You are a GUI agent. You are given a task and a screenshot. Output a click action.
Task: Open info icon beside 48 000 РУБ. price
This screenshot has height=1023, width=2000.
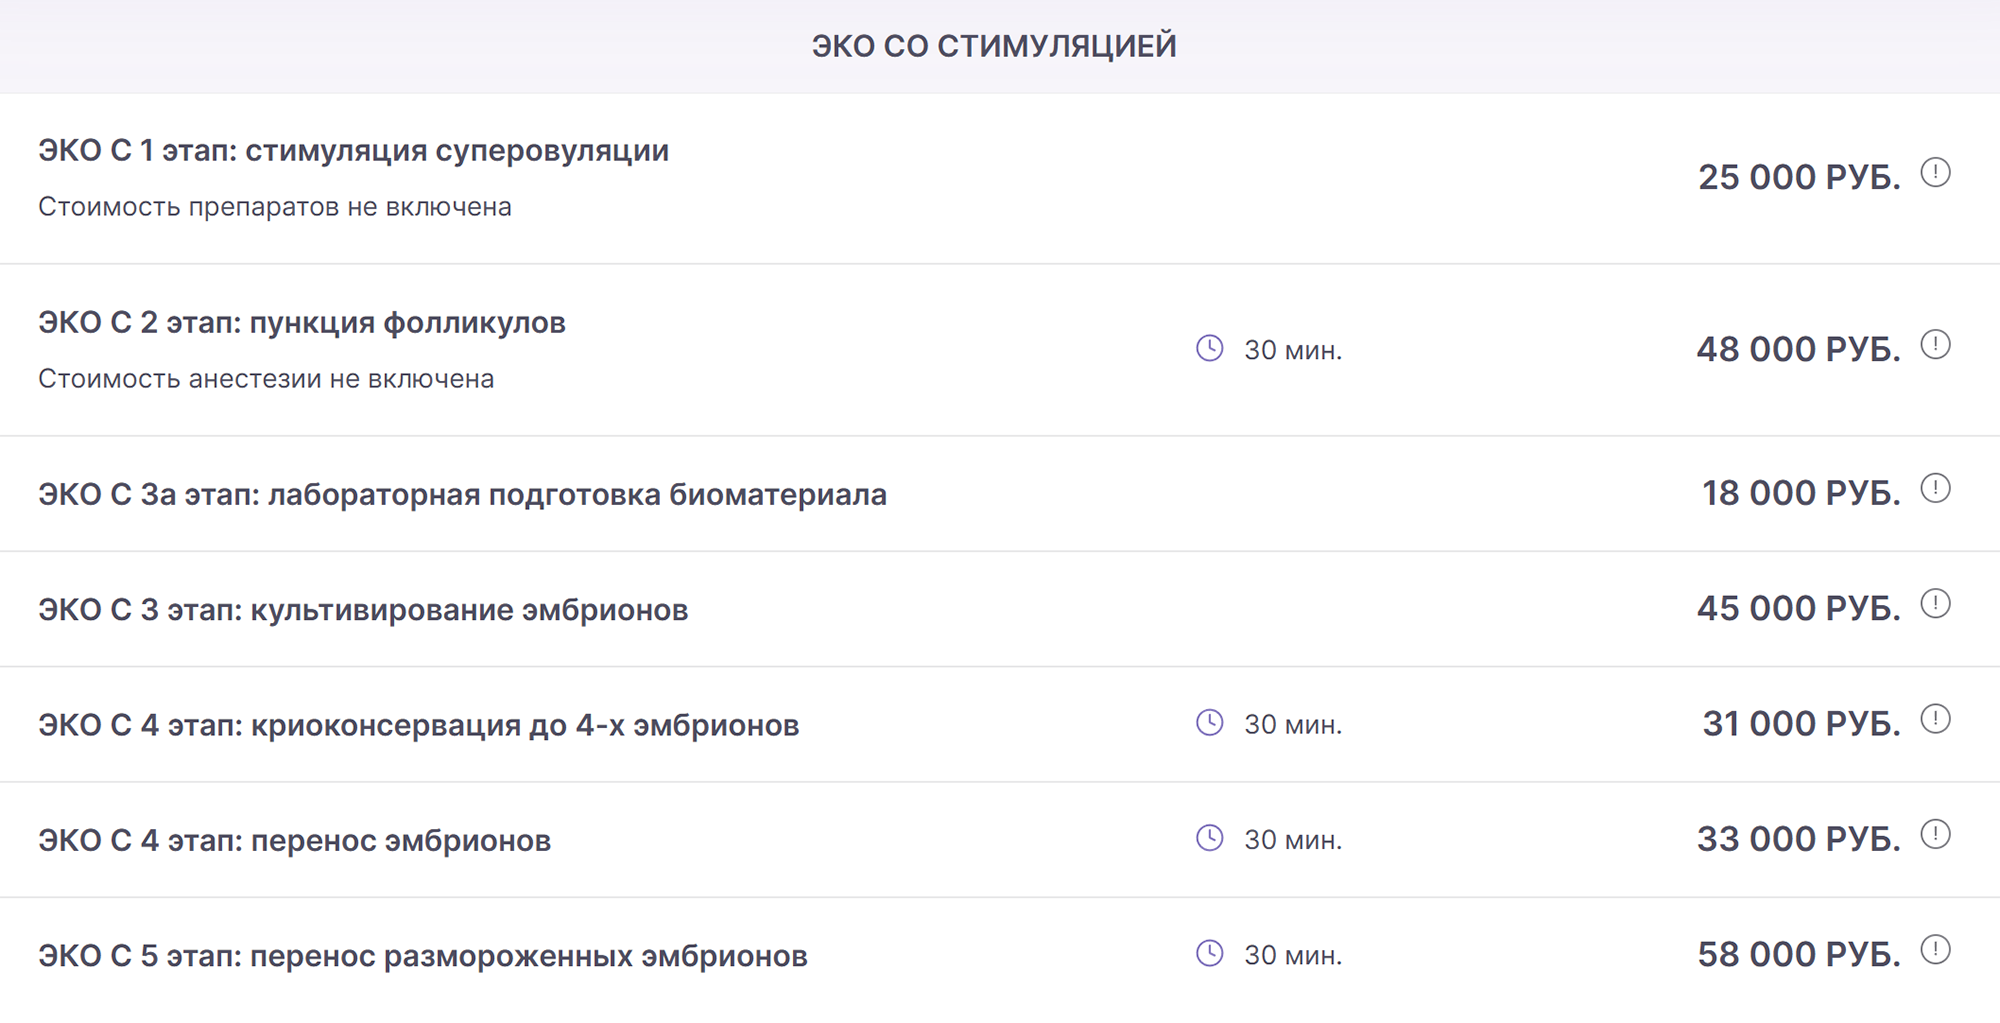coord(1935,345)
